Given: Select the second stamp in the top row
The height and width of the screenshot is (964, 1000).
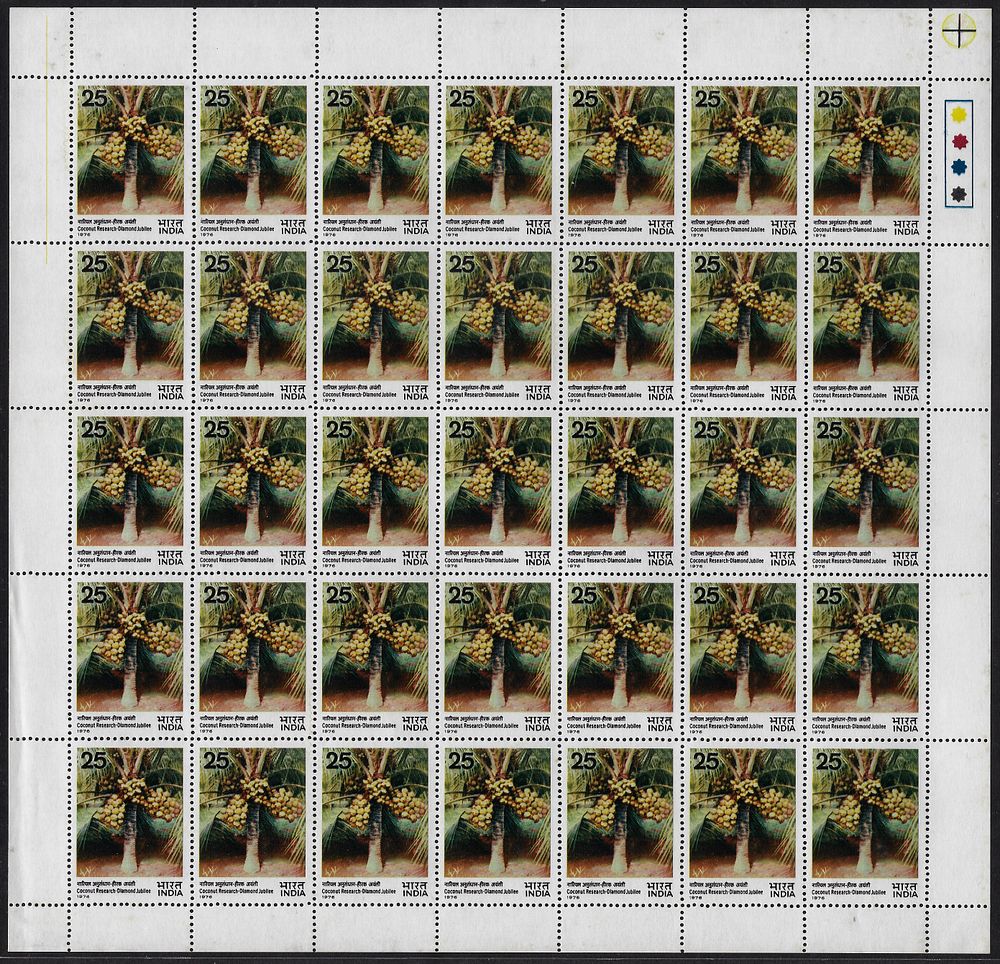Looking at the screenshot, I should tap(253, 161).
